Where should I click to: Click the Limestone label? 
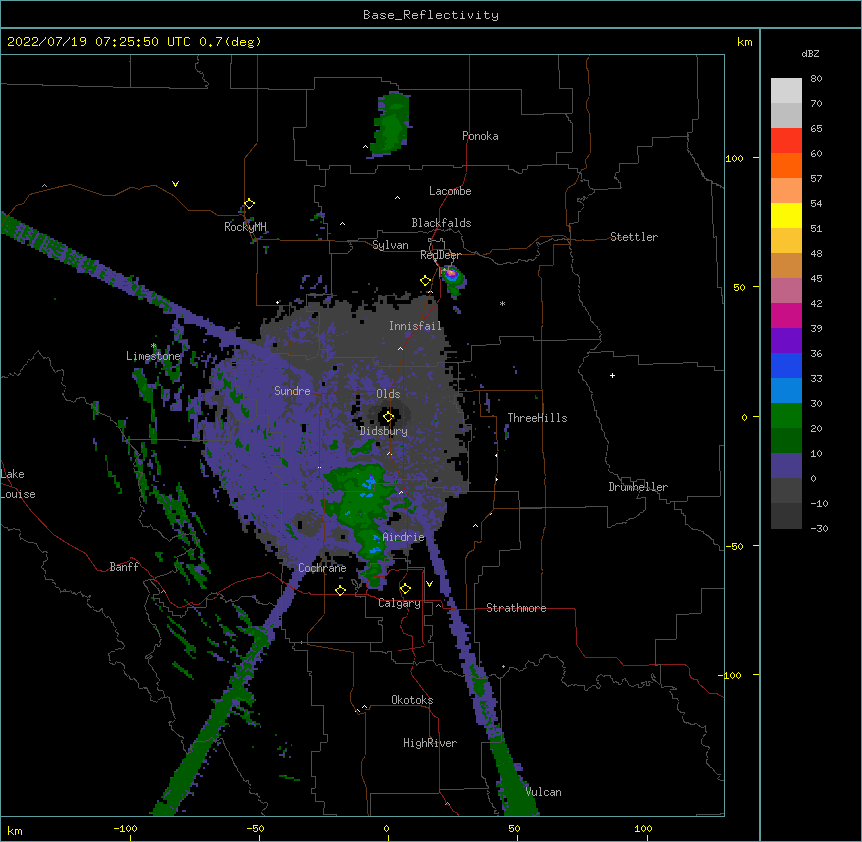click(x=153, y=356)
